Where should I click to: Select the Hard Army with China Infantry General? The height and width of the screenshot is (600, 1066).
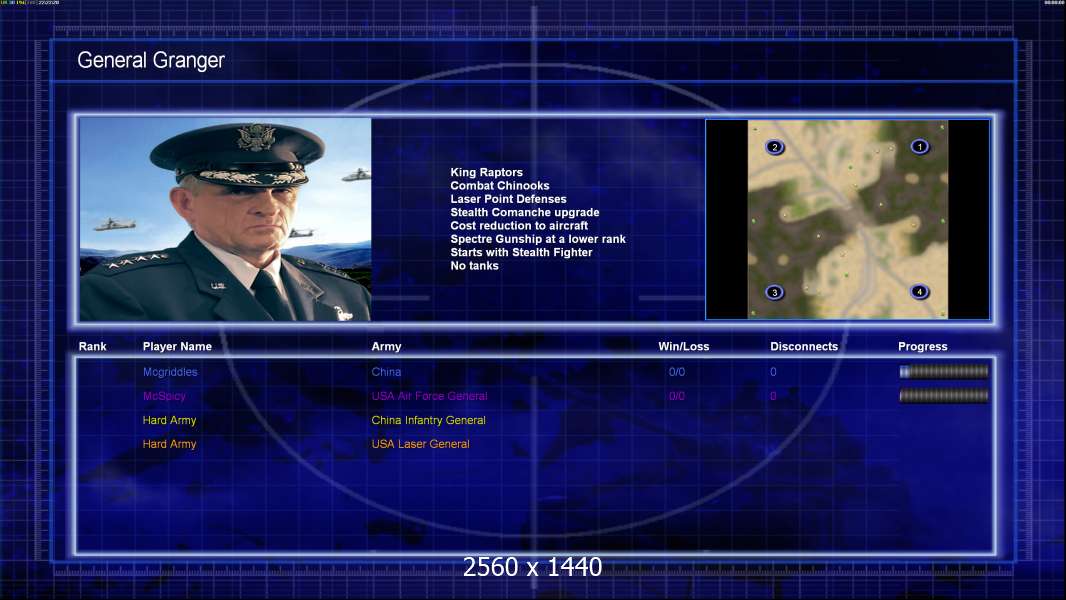[169, 420]
